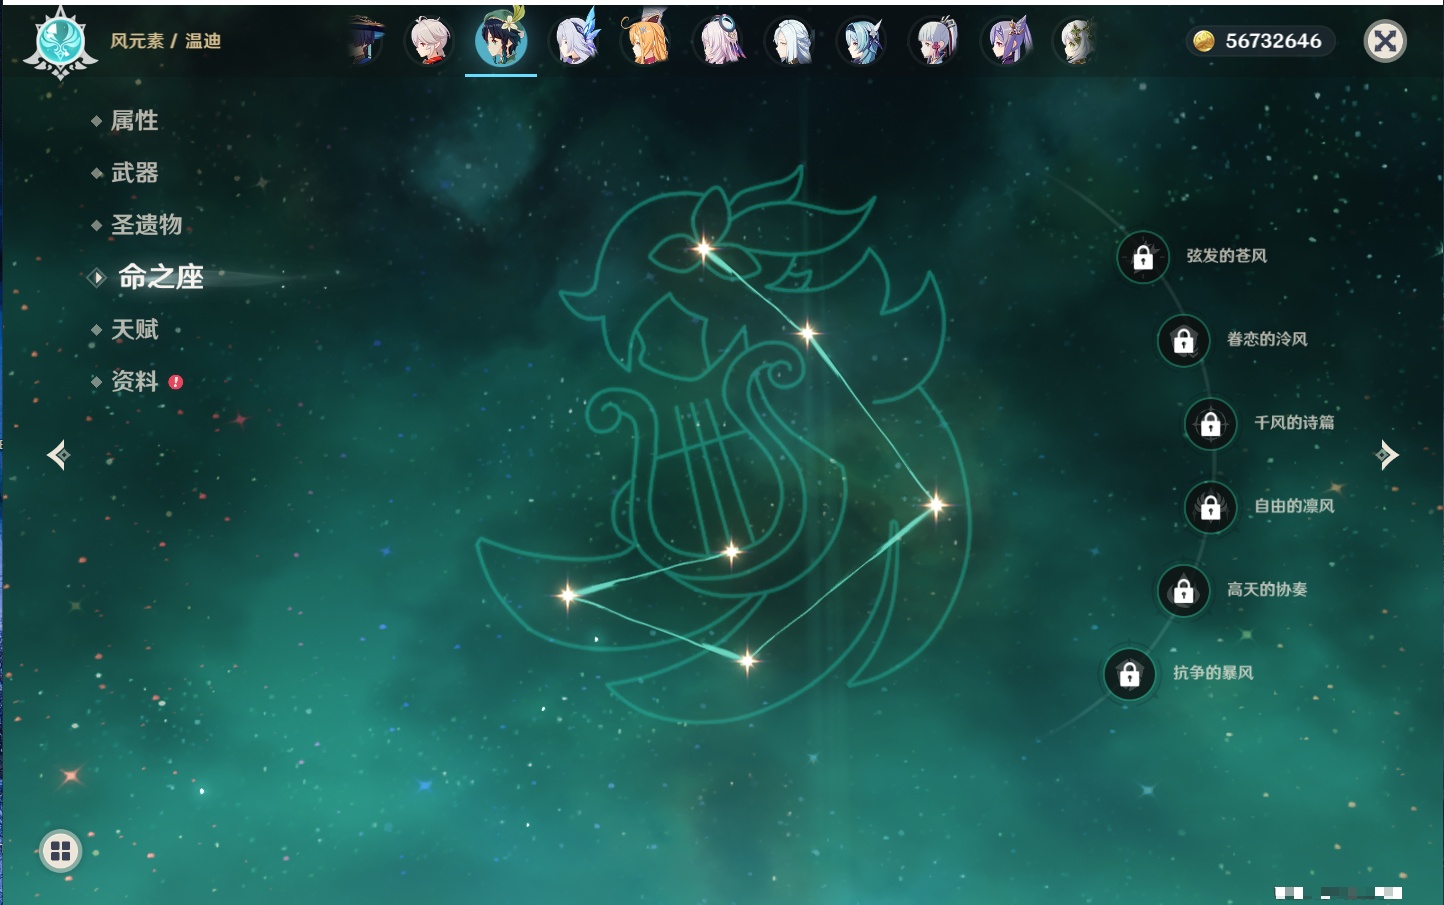Select the Kazuha avatar with red streak
This screenshot has height=905, width=1444.
(x=430, y=41)
